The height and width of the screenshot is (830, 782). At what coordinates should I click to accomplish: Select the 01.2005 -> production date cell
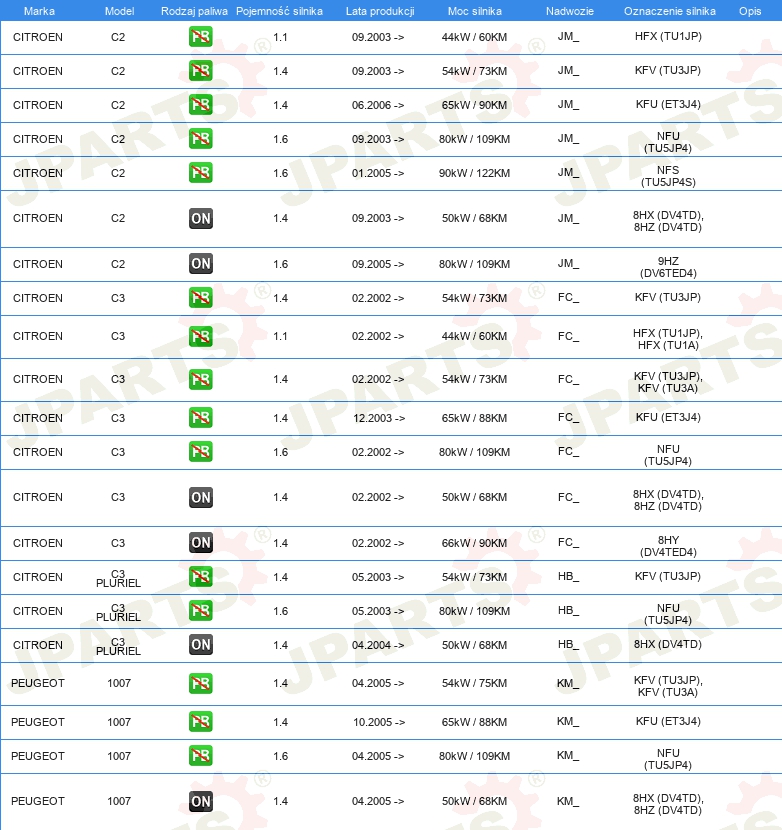point(378,173)
